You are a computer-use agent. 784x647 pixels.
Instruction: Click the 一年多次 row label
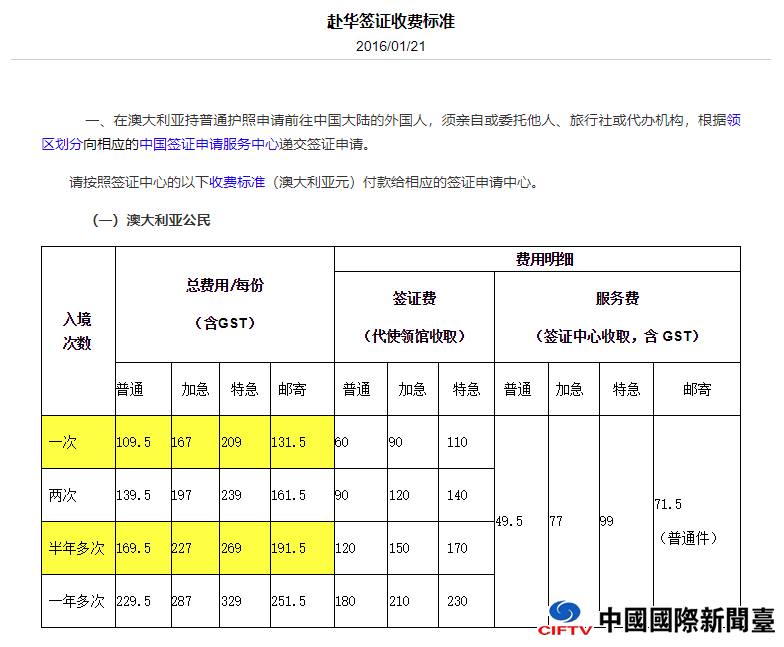point(78,601)
